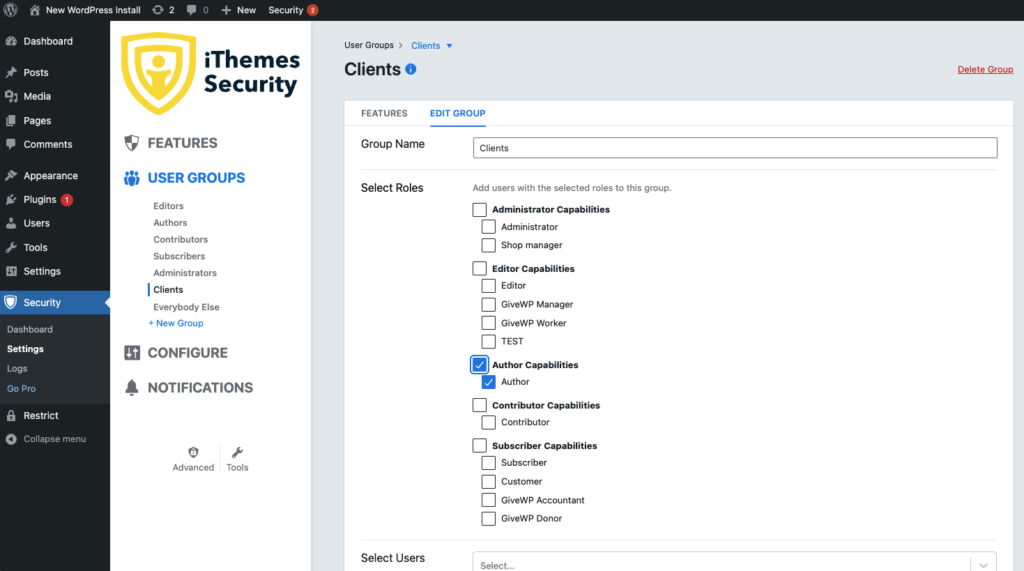
Task: Open the Tools wrench icon under Notifications
Action: (237, 452)
